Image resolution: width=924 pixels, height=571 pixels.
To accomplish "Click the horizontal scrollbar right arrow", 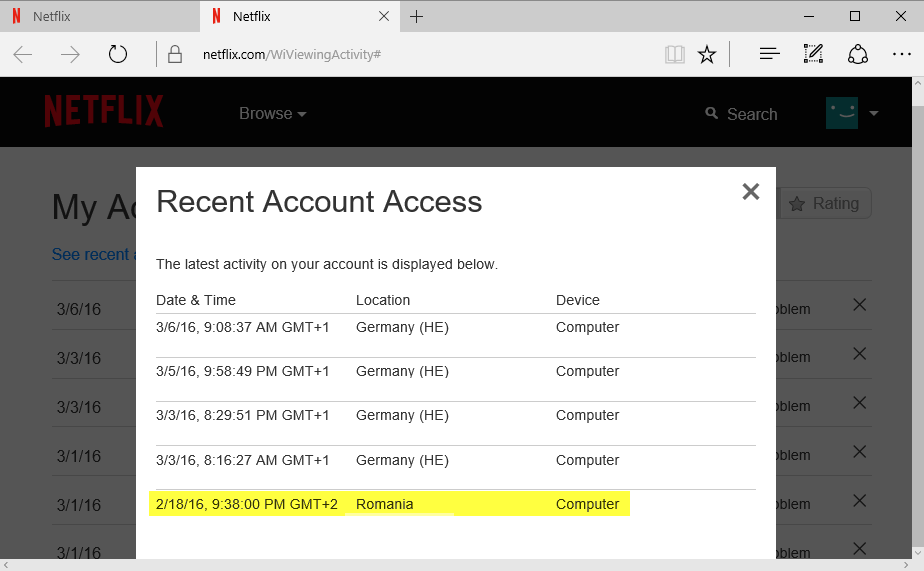I will point(906,565).
